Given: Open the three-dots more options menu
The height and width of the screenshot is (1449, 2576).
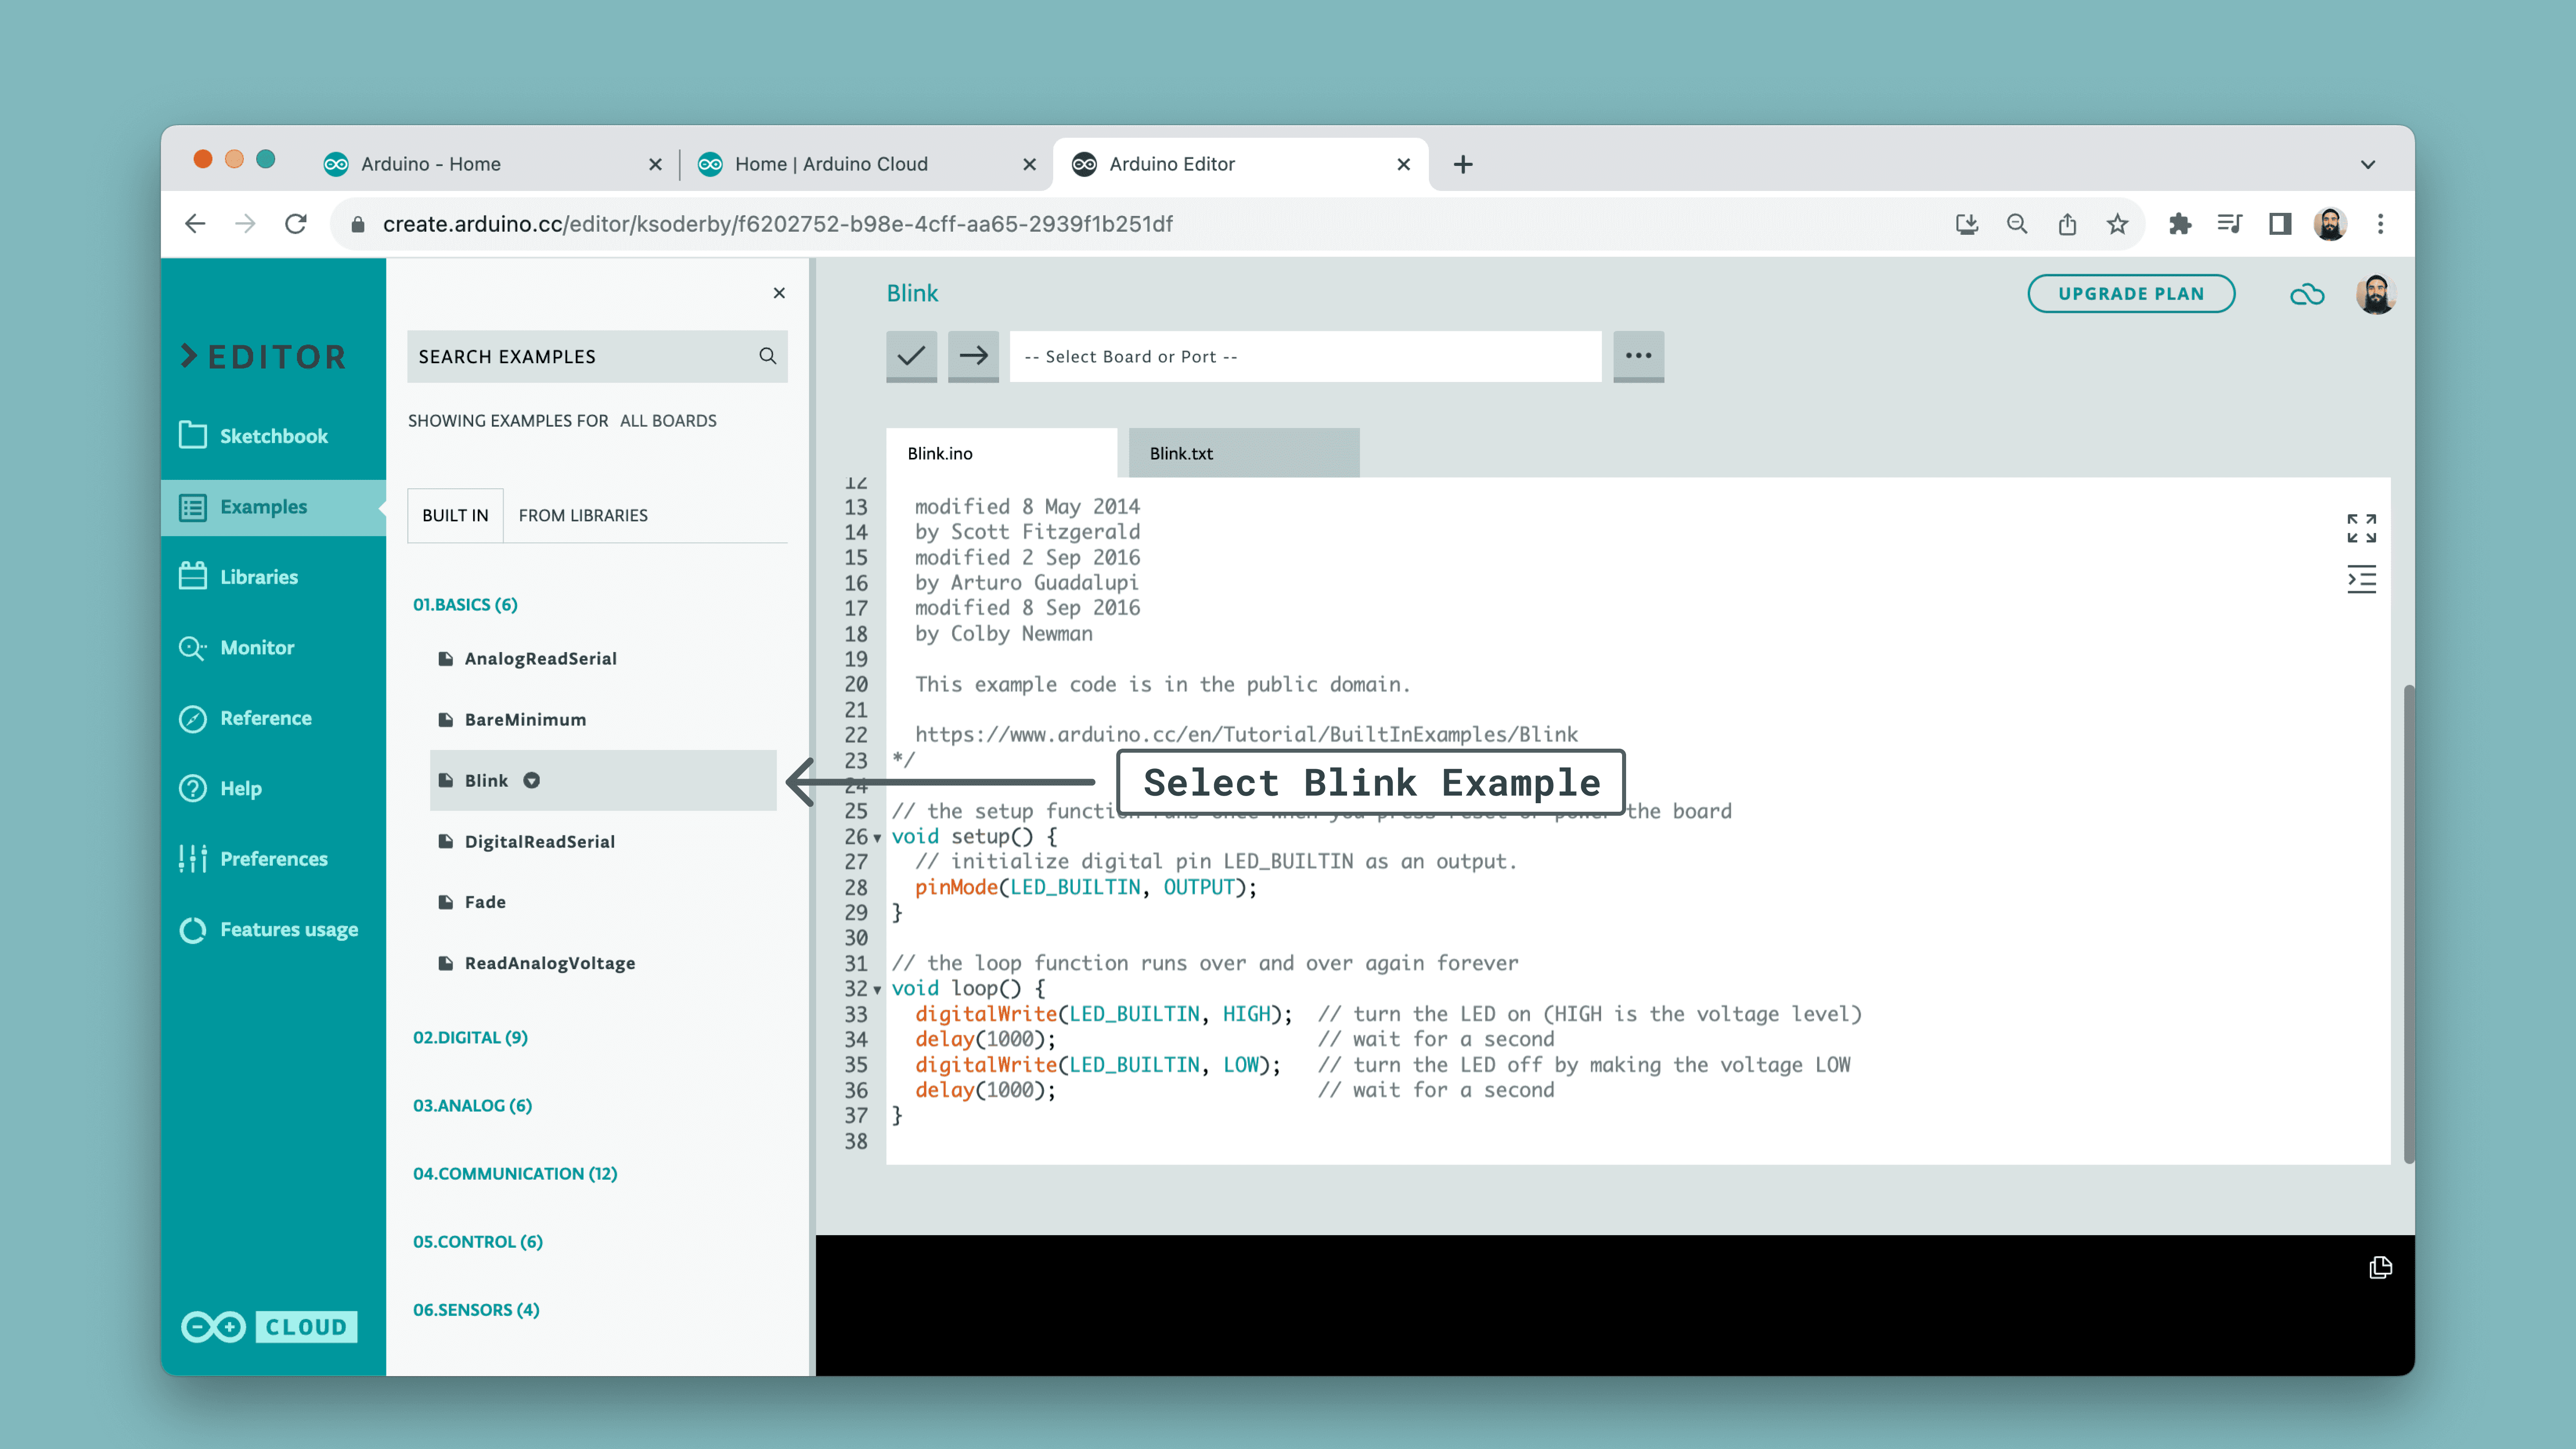Looking at the screenshot, I should (1638, 356).
